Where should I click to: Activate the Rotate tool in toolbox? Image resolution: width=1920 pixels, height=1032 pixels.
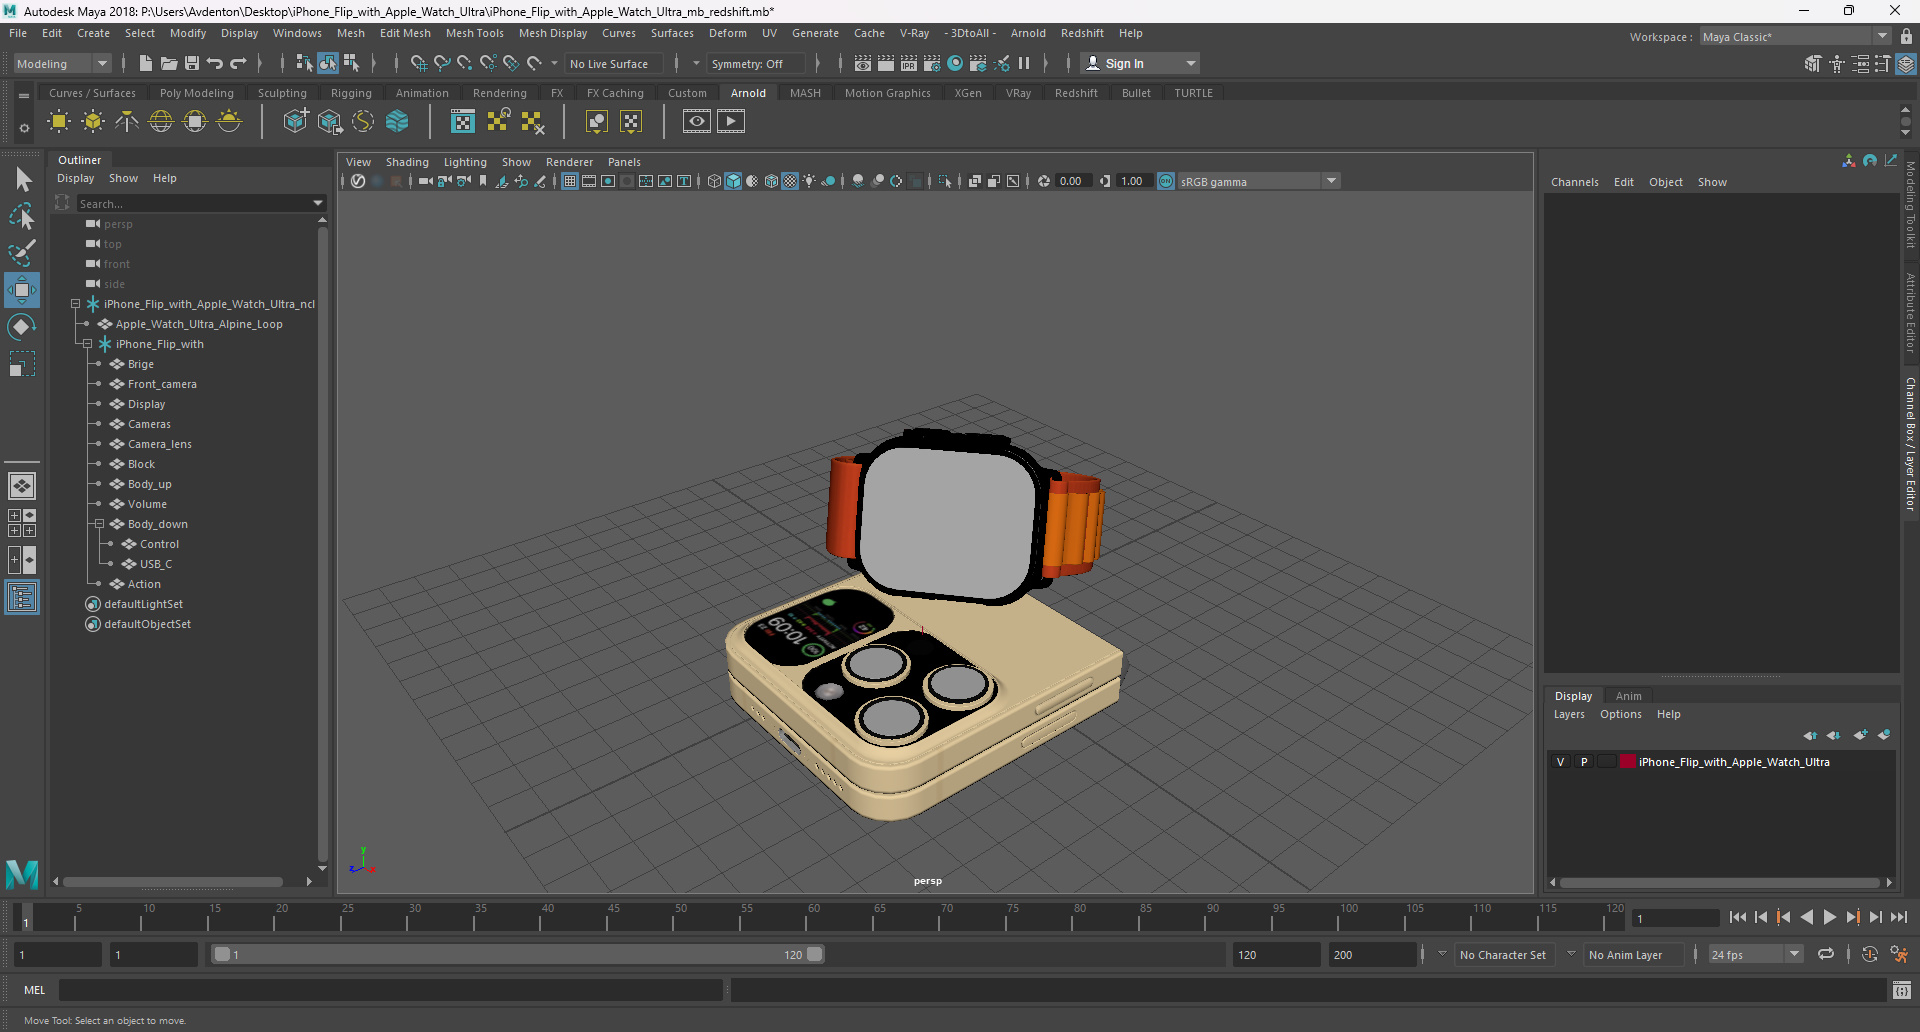point(22,327)
